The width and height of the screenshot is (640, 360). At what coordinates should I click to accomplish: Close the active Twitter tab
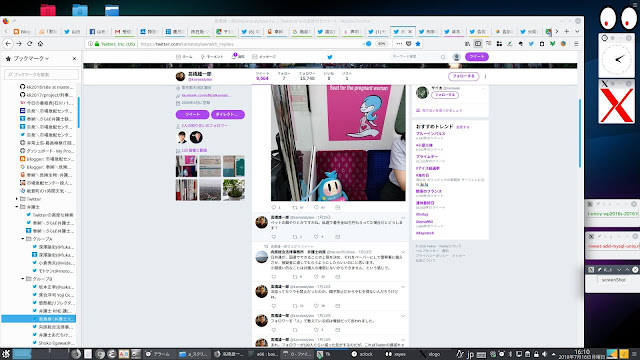(410, 31)
